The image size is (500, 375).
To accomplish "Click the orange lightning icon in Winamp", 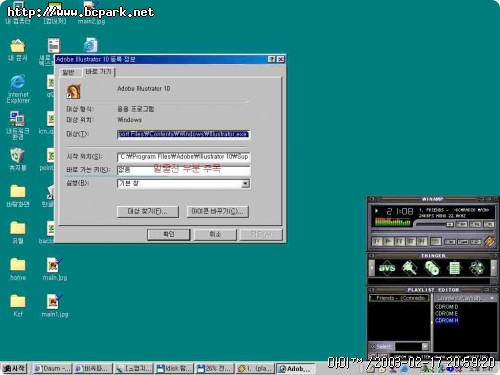I will (489, 241).
